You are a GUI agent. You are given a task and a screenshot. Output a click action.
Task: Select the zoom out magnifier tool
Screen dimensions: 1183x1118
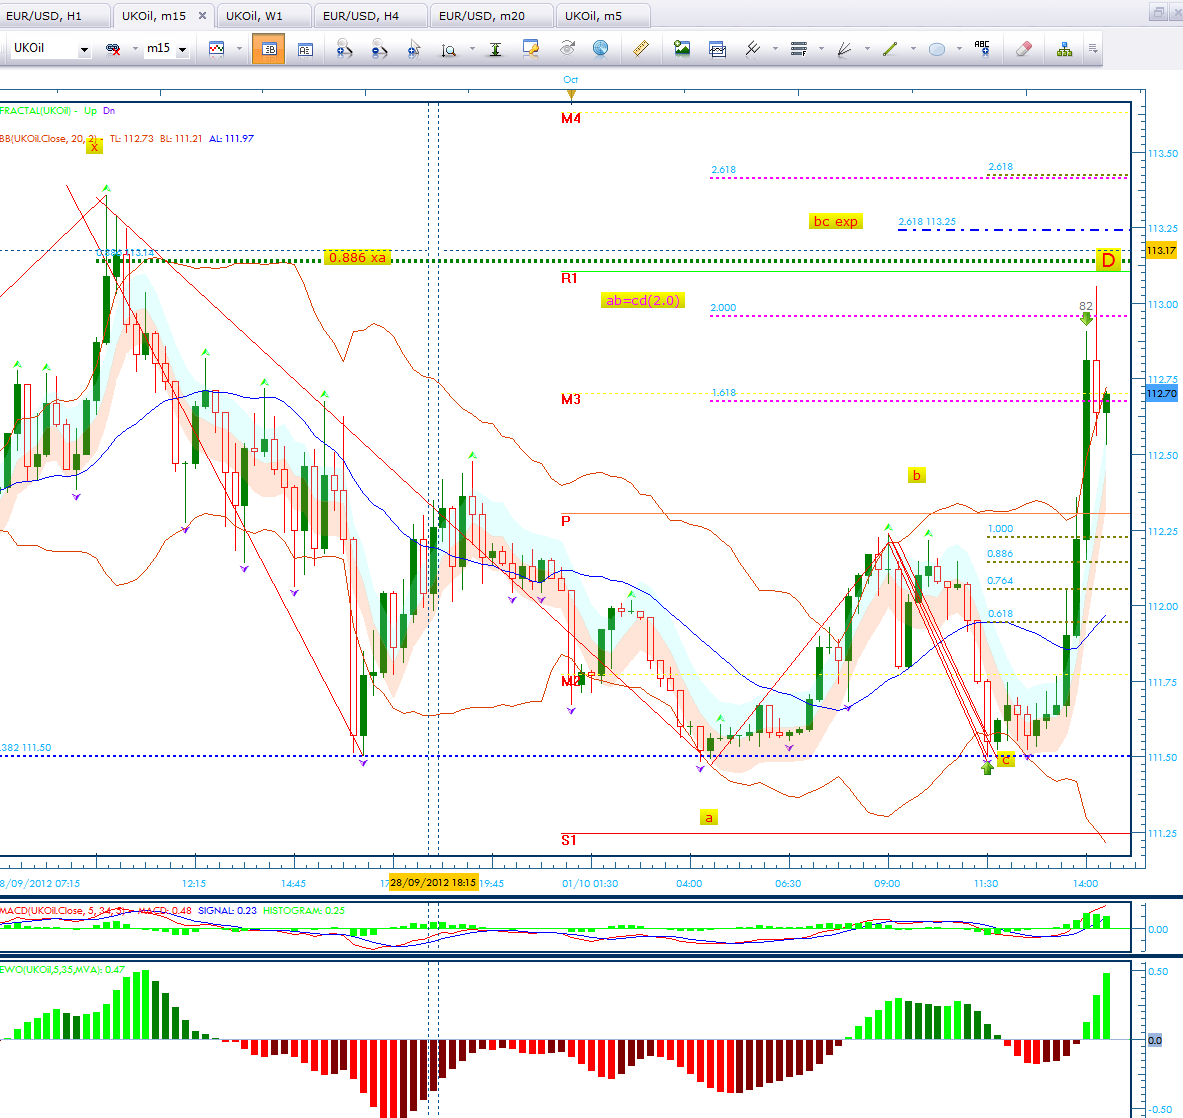pyautogui.click(x=379, y=50)
